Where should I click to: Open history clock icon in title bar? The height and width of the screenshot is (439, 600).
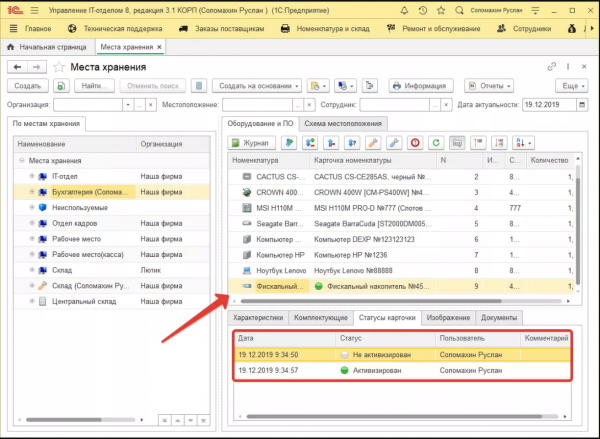[423, 10]
